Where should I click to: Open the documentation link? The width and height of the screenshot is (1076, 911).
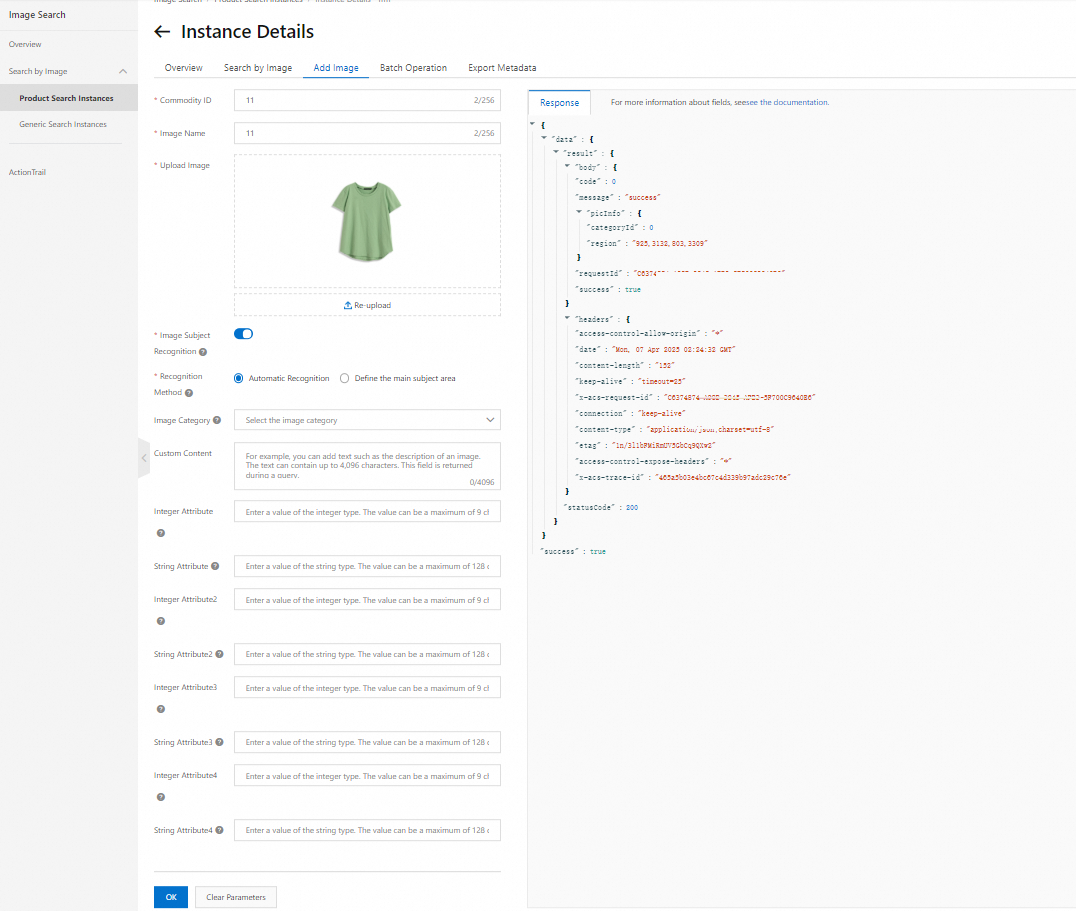[x=788, y=102]
